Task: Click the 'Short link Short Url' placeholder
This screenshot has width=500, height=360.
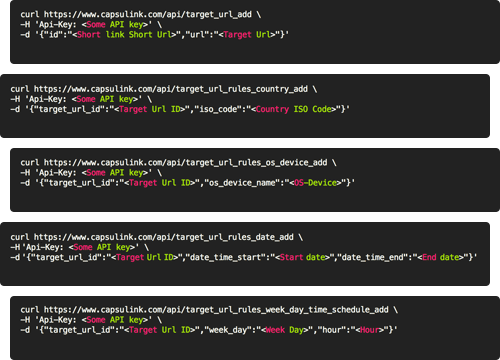Action: (x=124, y=35)
